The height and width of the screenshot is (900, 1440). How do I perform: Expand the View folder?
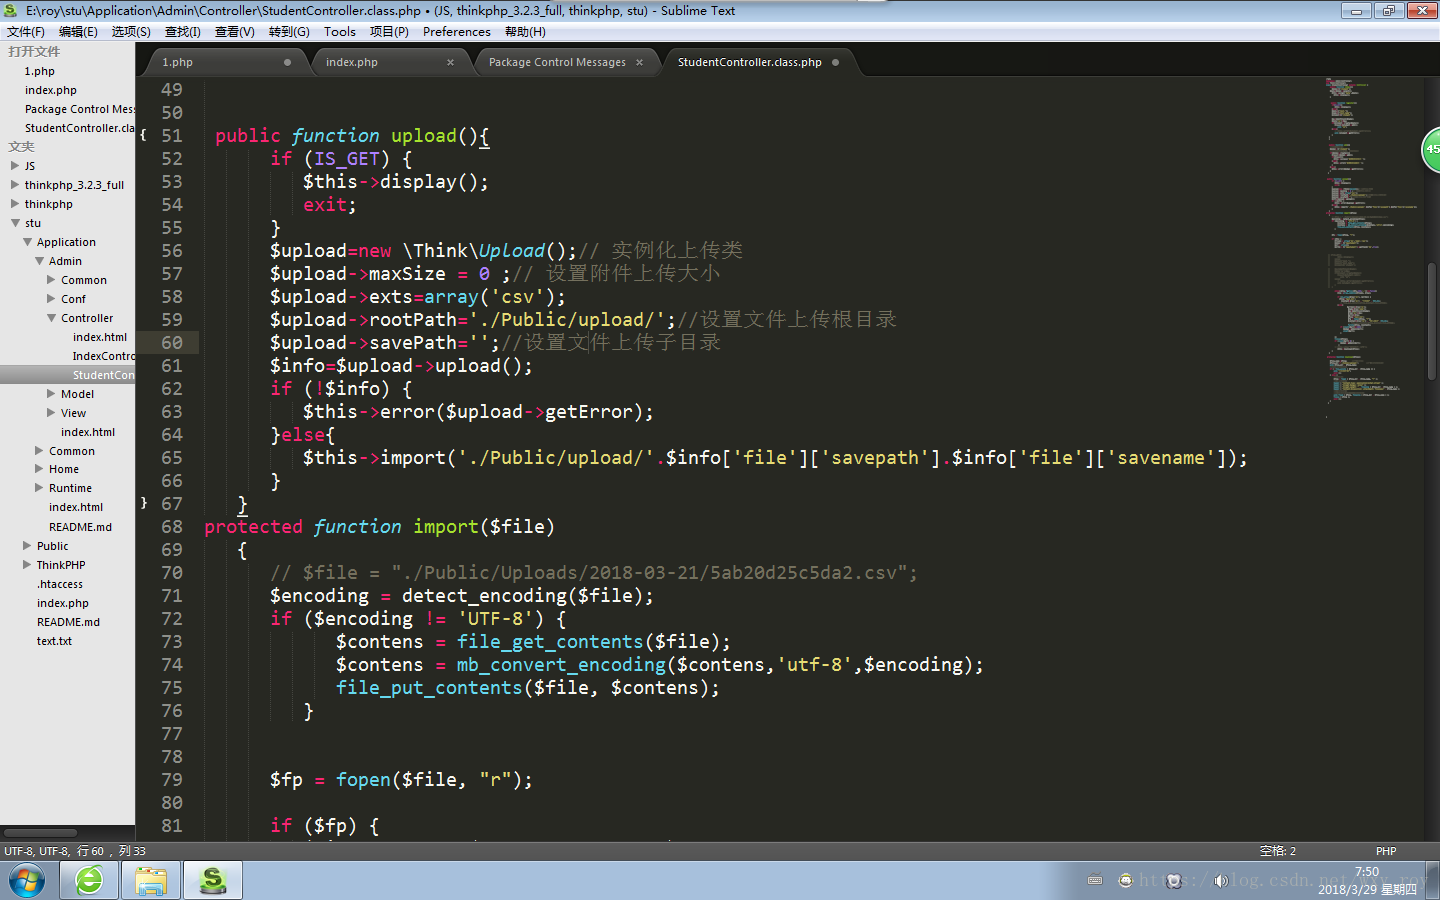[x=51, y=413]
